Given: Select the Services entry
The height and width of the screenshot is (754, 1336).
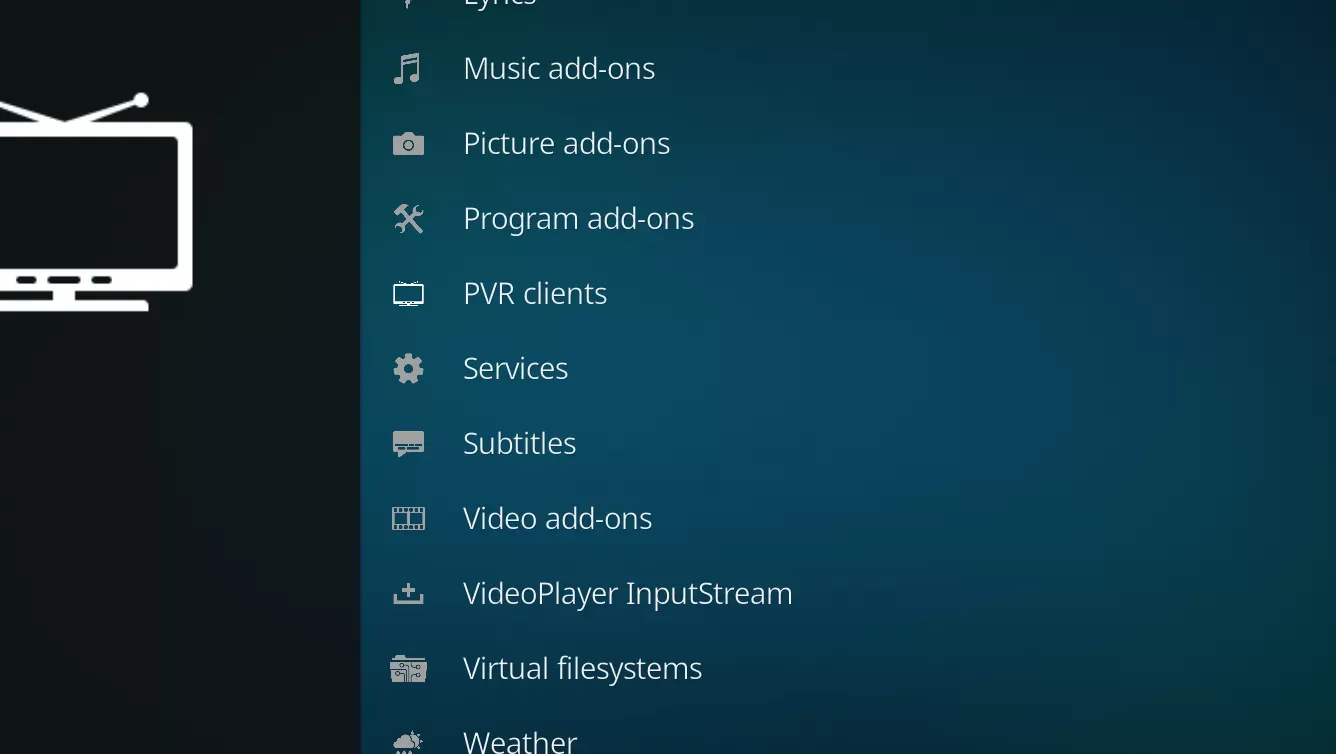Looking at the screenshot, I should click(x=515, y=368).
